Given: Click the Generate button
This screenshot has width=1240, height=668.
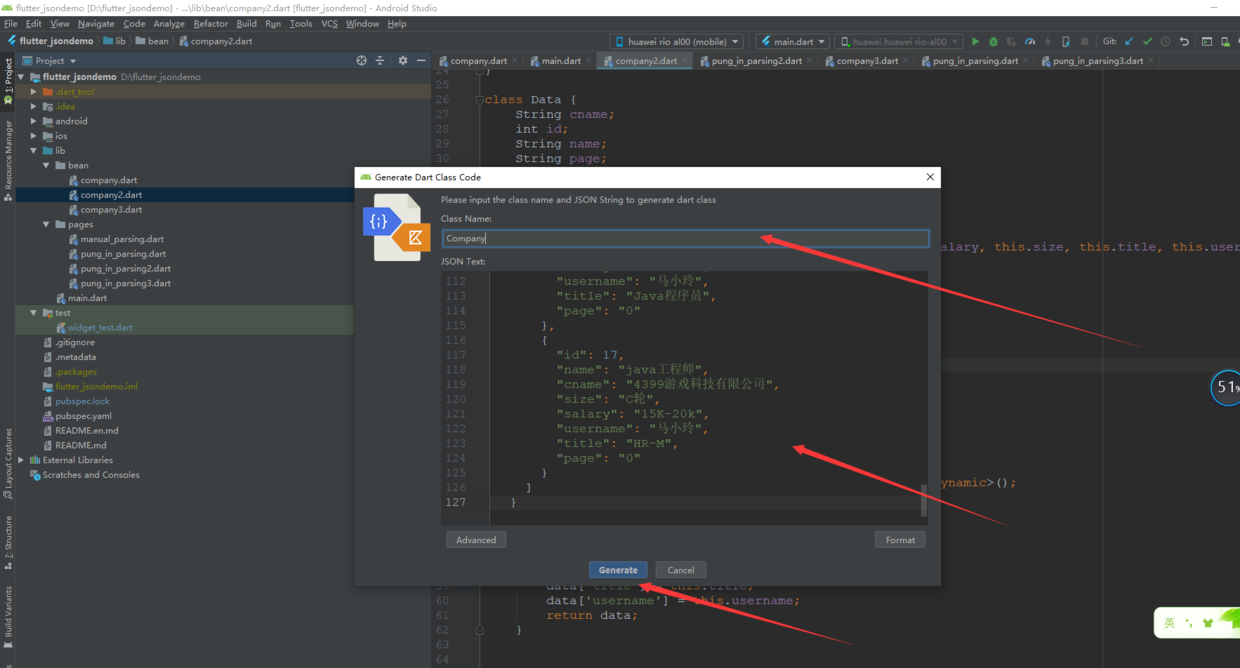Looking at the screenshot, I should [618, 570].
